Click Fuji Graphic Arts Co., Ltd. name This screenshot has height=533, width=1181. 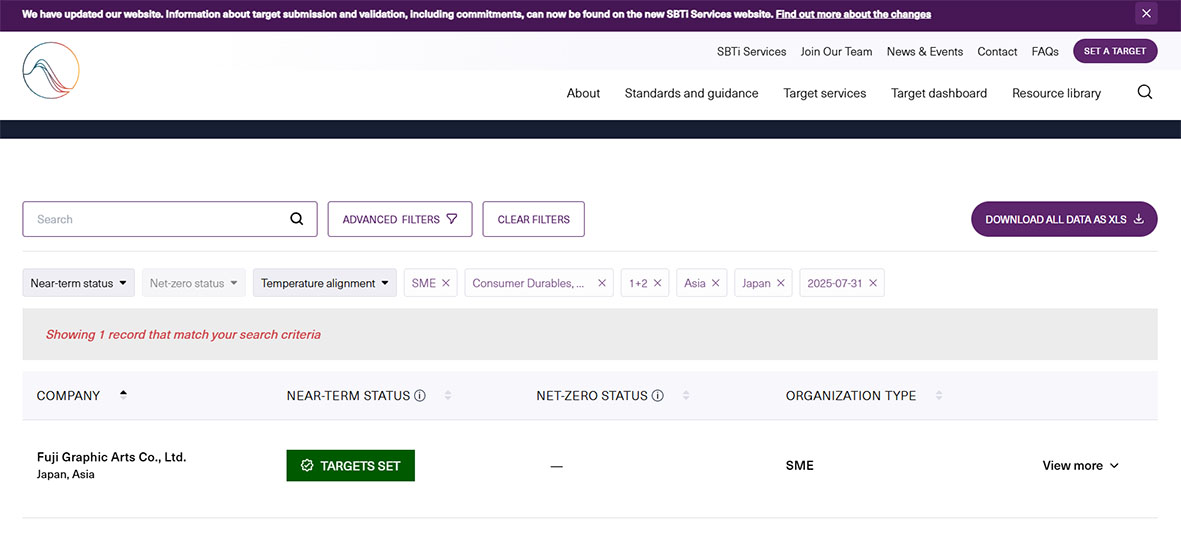click(111, 457)
